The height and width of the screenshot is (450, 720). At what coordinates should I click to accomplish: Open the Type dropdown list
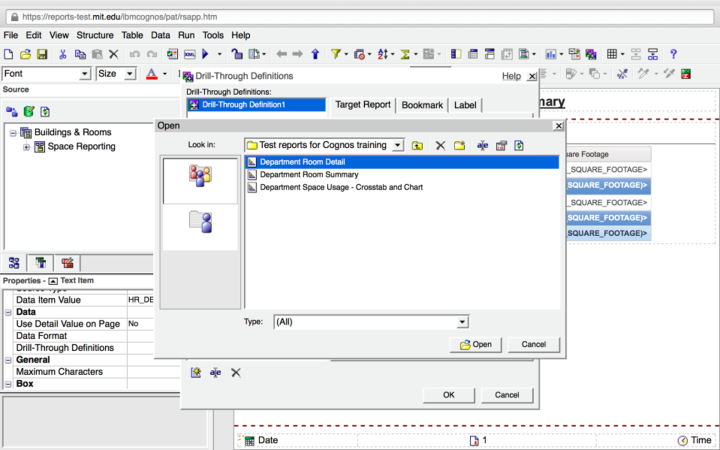click(461, 322)
